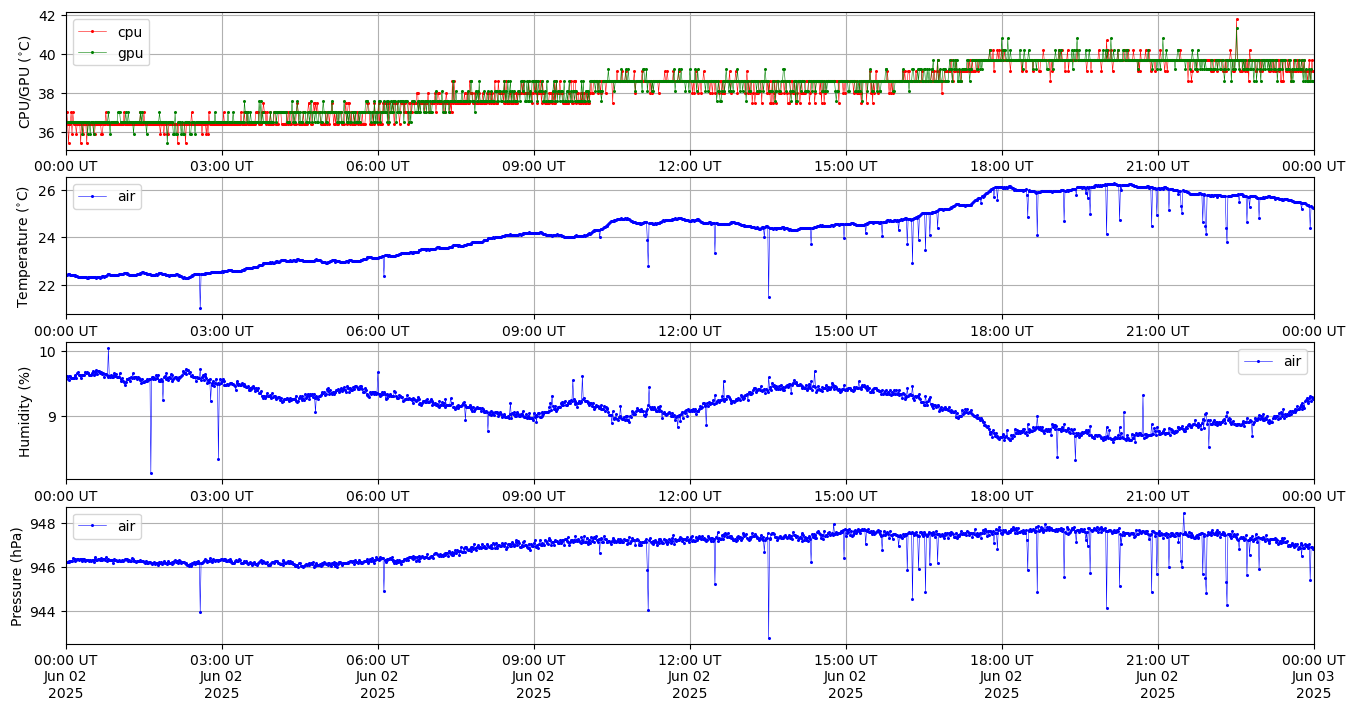This screenshot has height=710, width=1355.
Task: Click the cpu legend entry
Action: (x=111, y=32)
